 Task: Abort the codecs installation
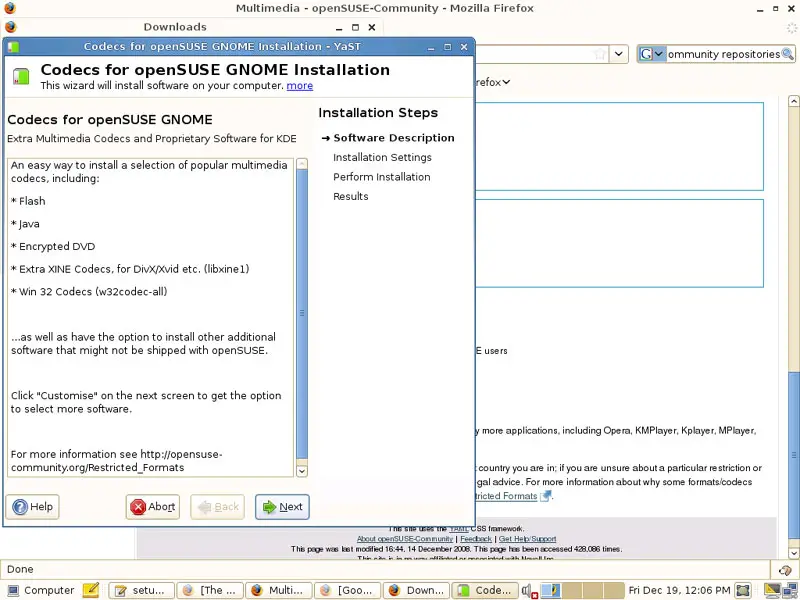tap(153, 507)
